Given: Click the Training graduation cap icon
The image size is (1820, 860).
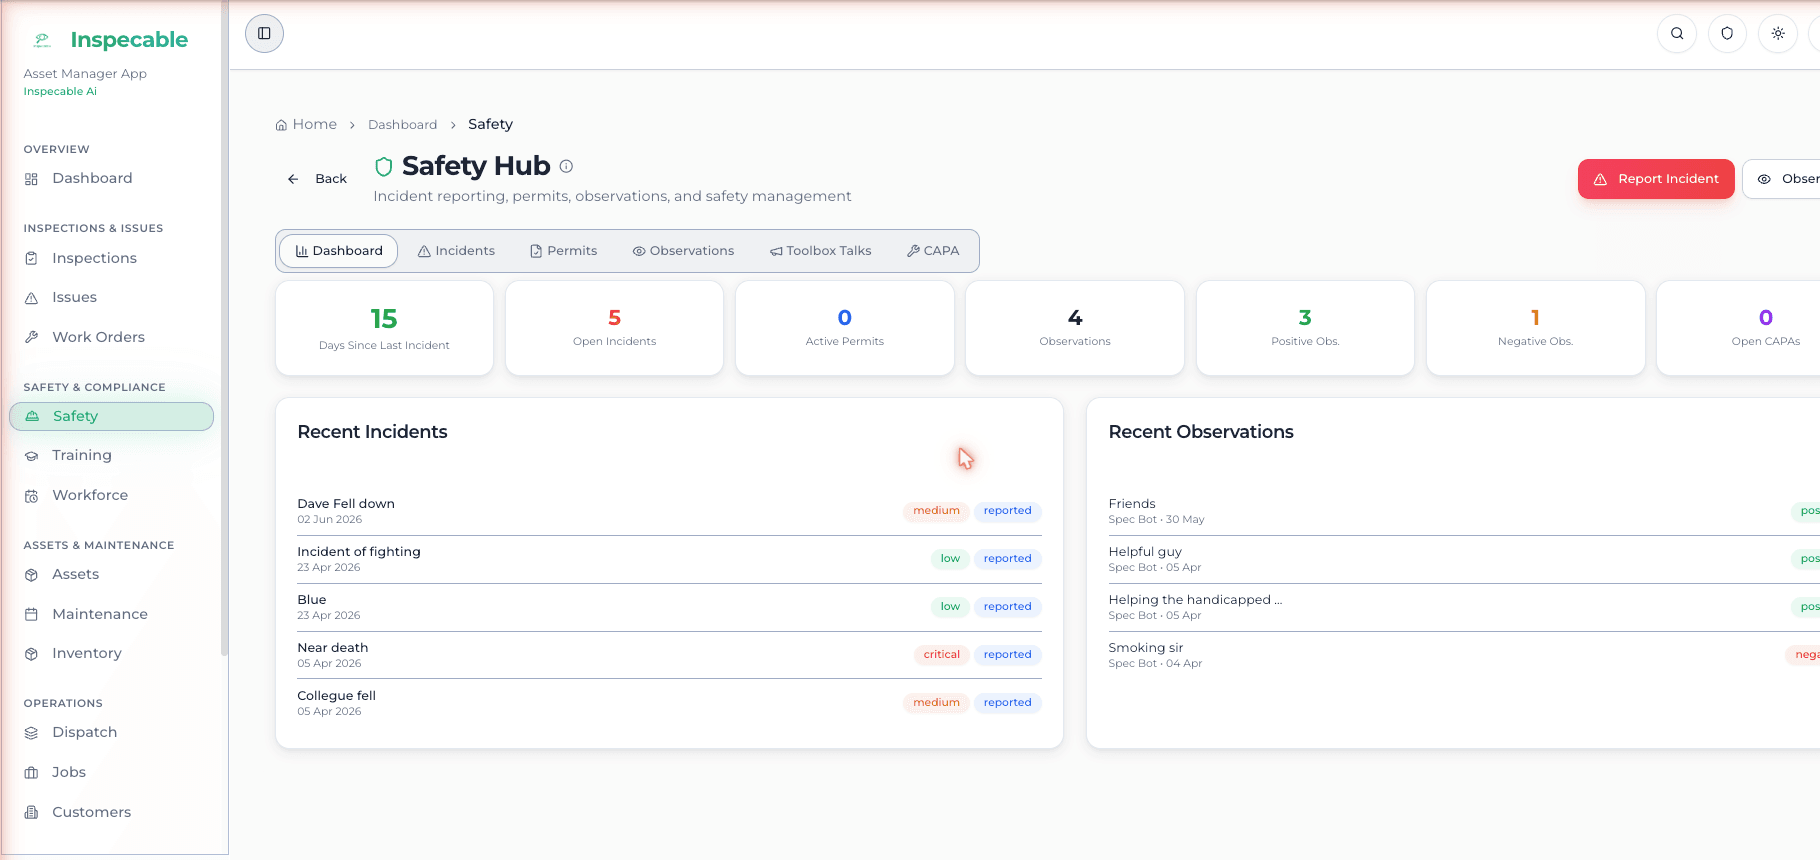Looking at the screenshot, I should click(31, 456).
